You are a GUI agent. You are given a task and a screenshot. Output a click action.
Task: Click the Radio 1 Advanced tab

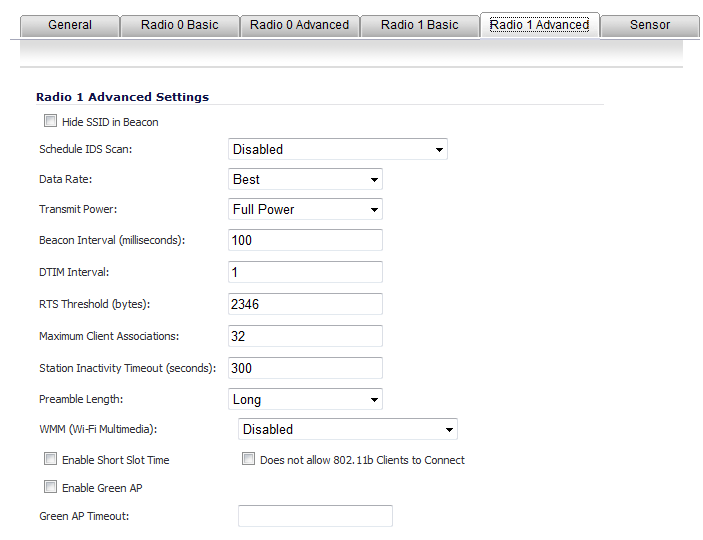[539, 25]
